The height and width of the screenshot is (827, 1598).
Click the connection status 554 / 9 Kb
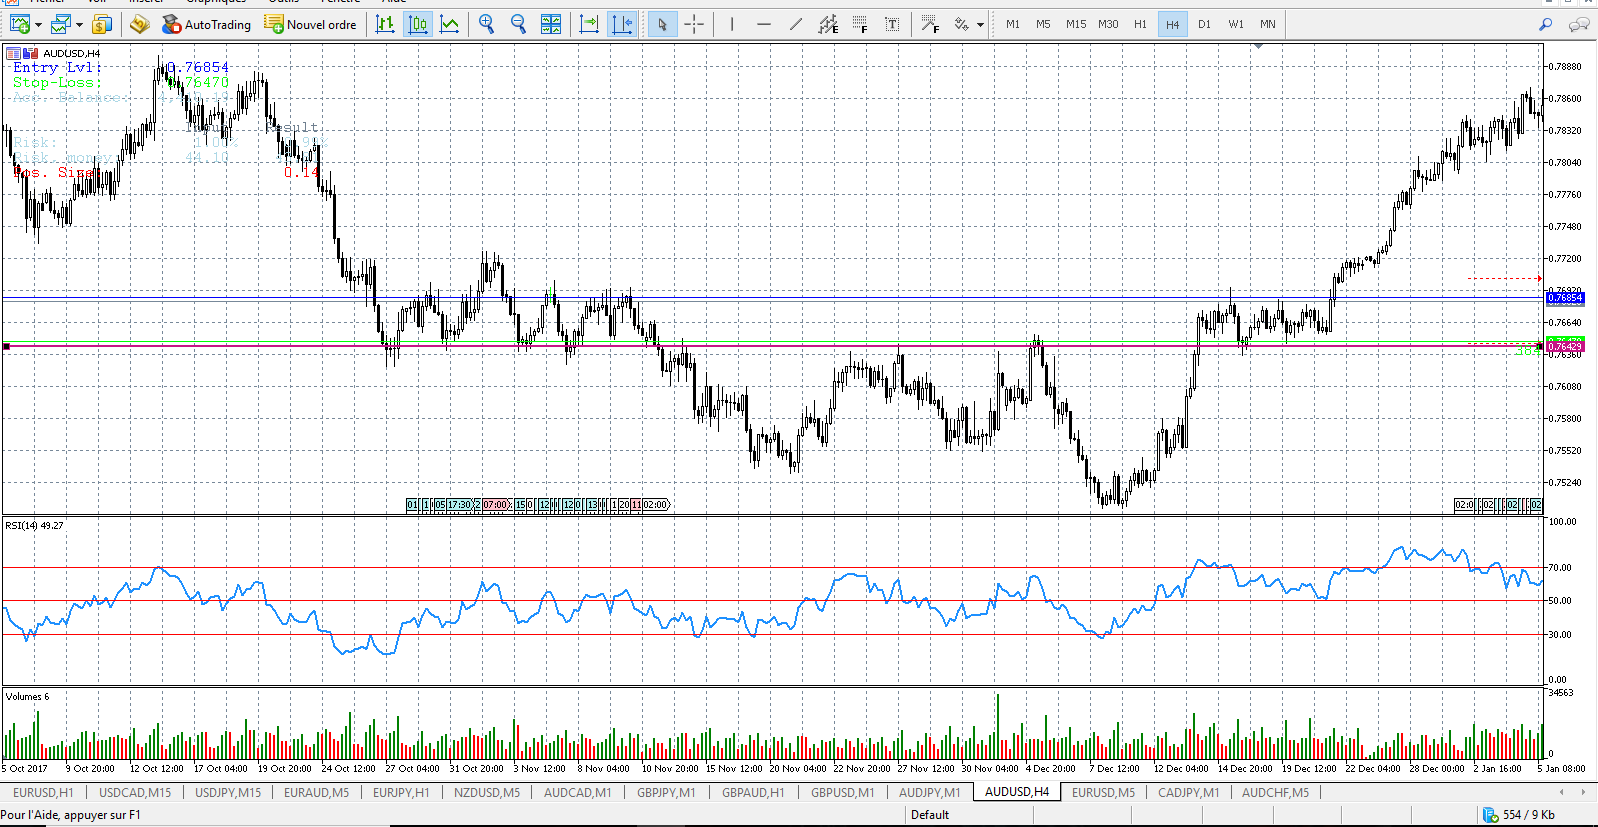[x=1519, y=815]
